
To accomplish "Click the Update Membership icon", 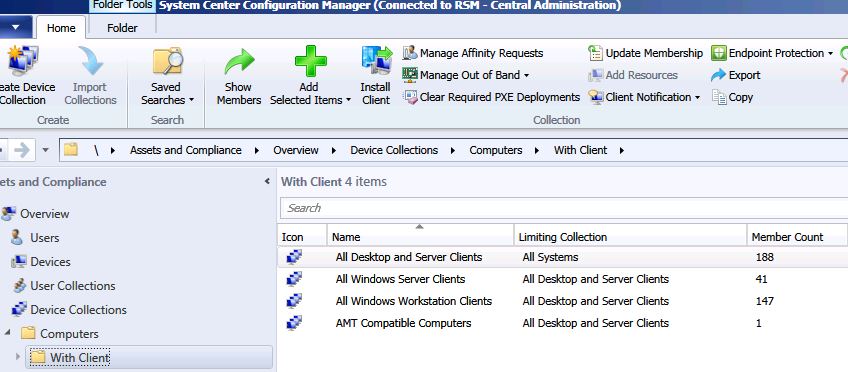I will tap(595, 53).
